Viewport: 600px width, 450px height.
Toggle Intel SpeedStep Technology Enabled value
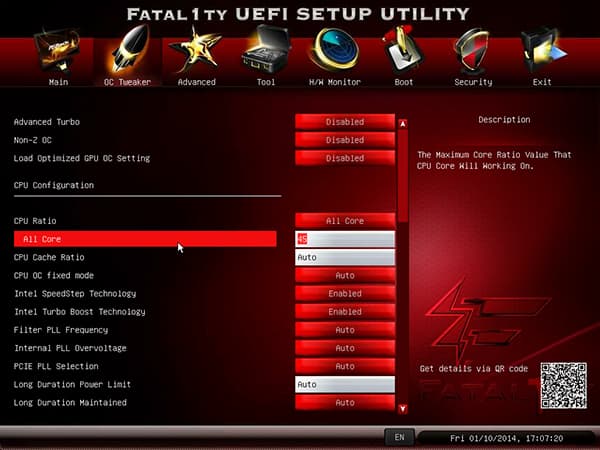[x=345, y=293]
